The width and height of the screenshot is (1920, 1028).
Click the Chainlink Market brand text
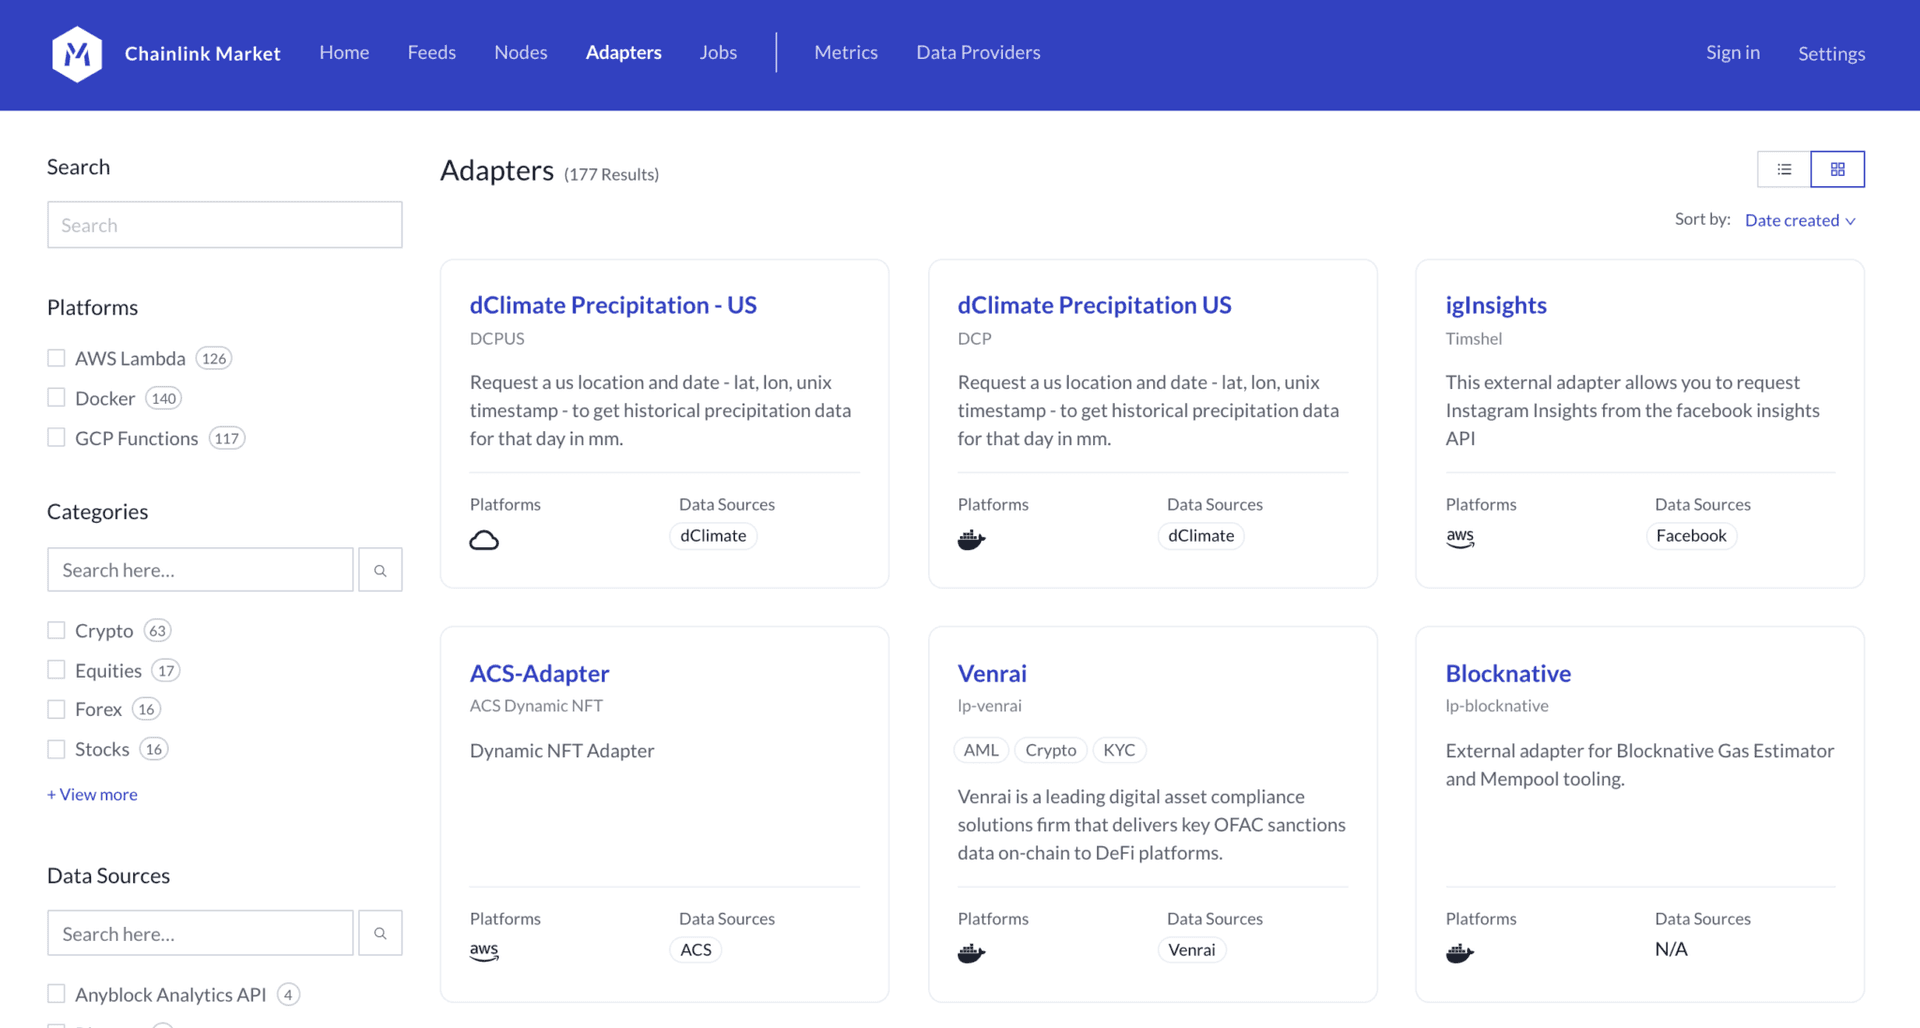(202, 54)
